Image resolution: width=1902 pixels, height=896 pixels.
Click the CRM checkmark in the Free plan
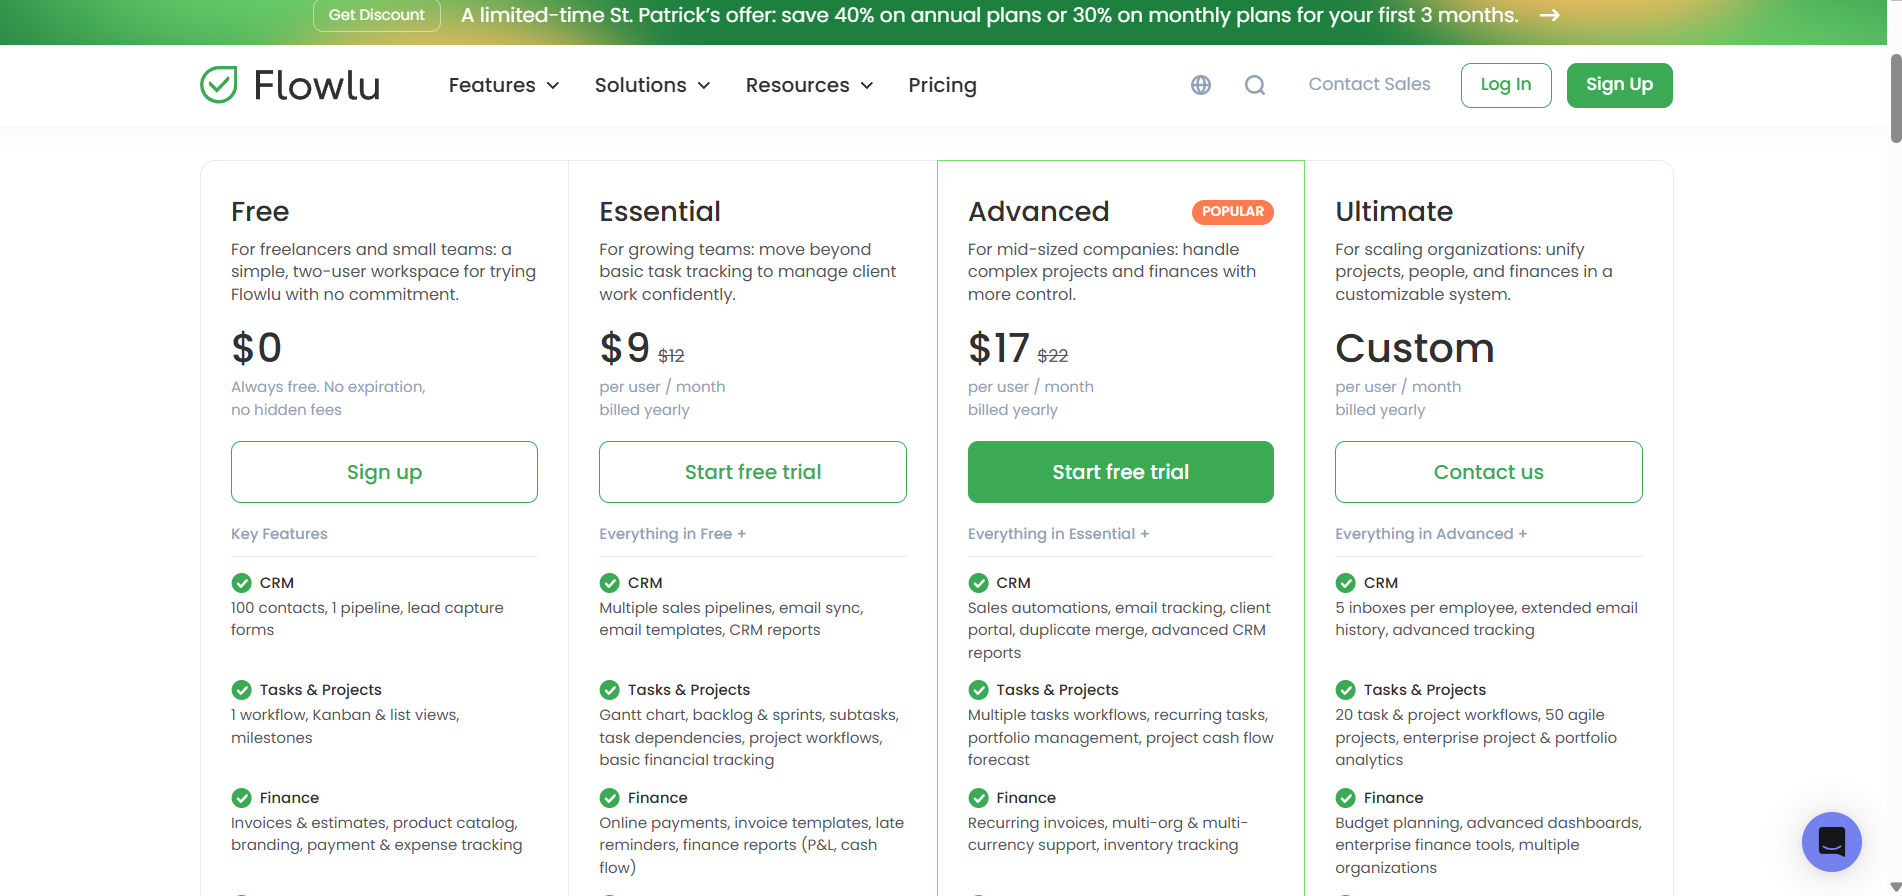(241, 582)
